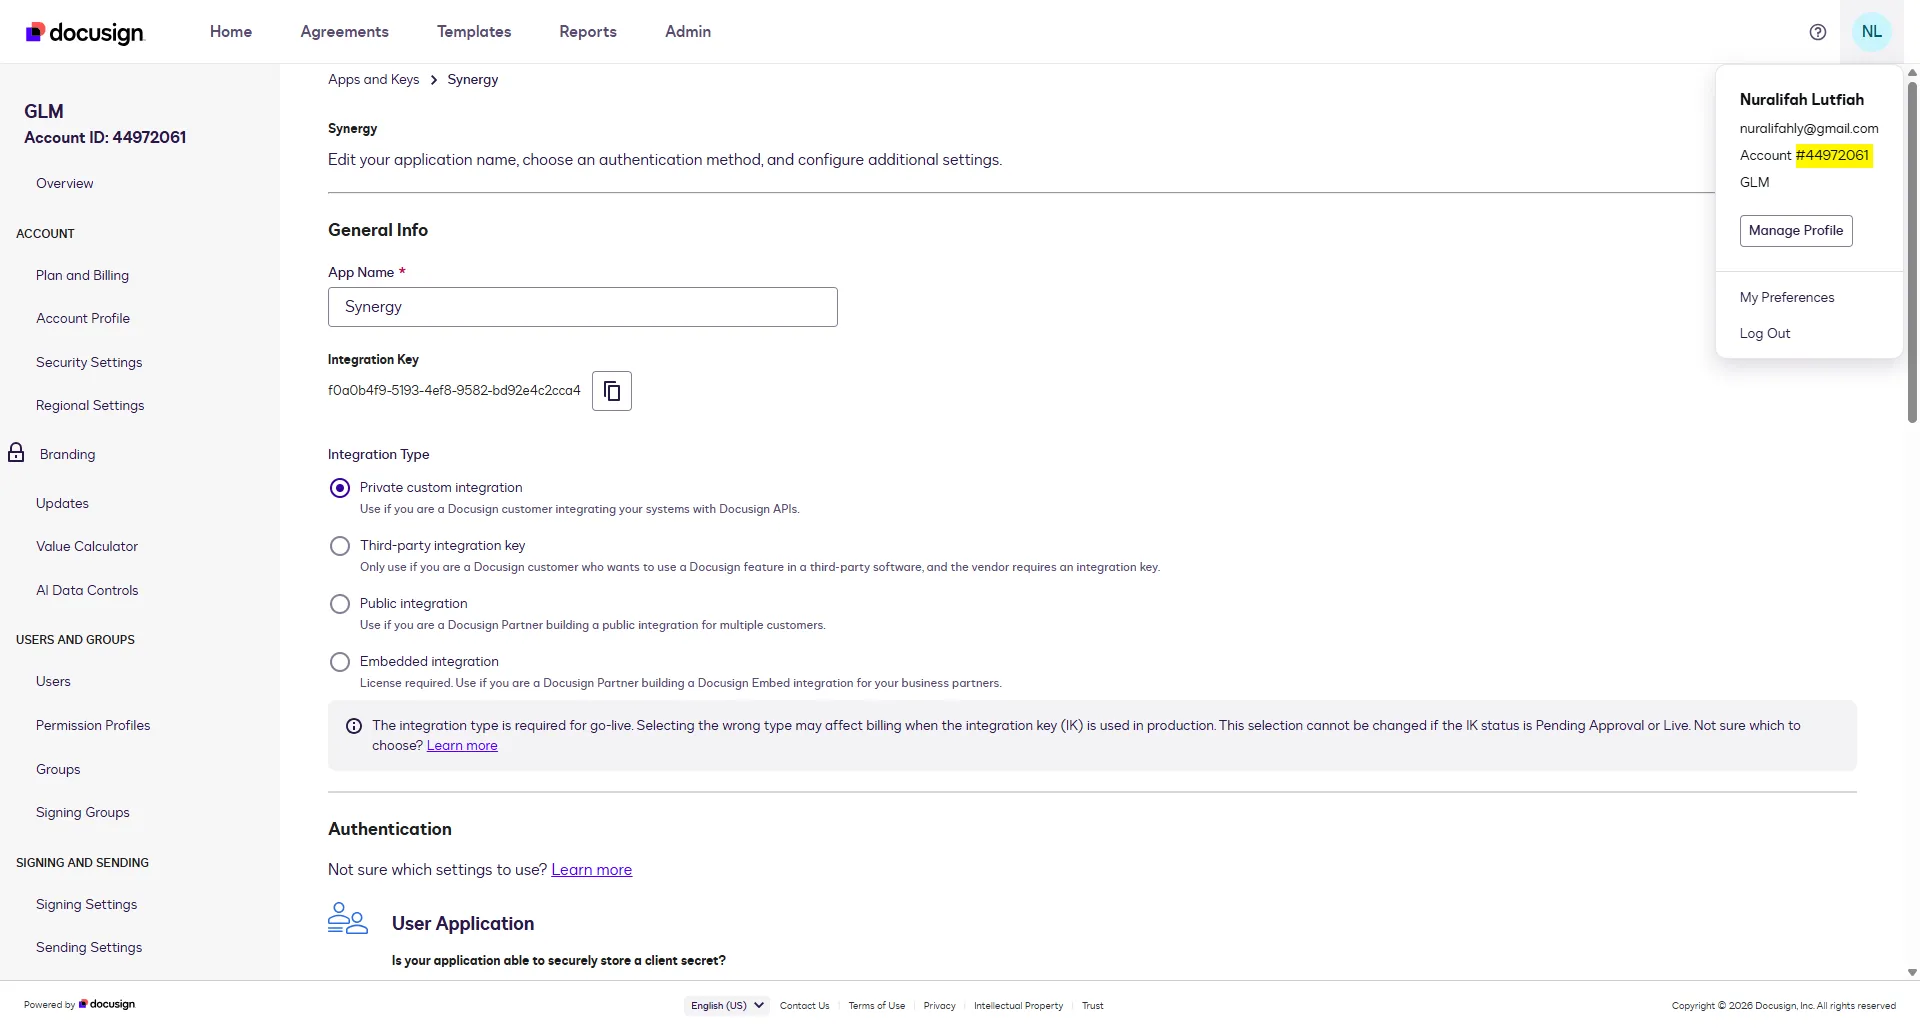Open the help question mark icon

1817,31
